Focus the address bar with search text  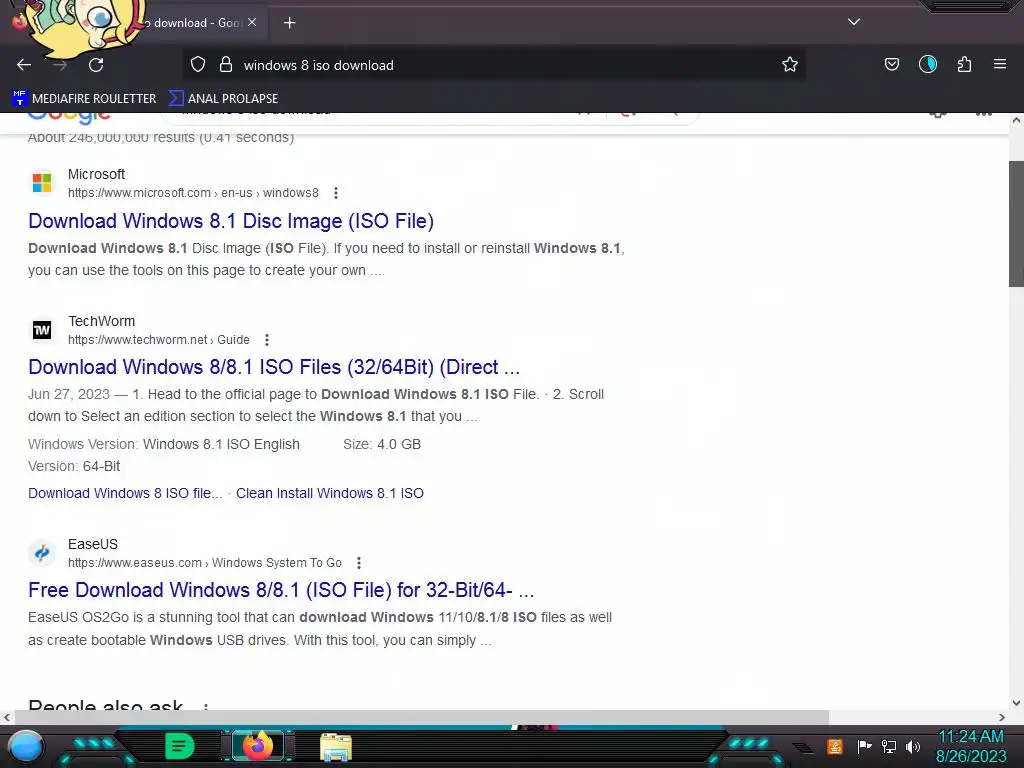496,65
